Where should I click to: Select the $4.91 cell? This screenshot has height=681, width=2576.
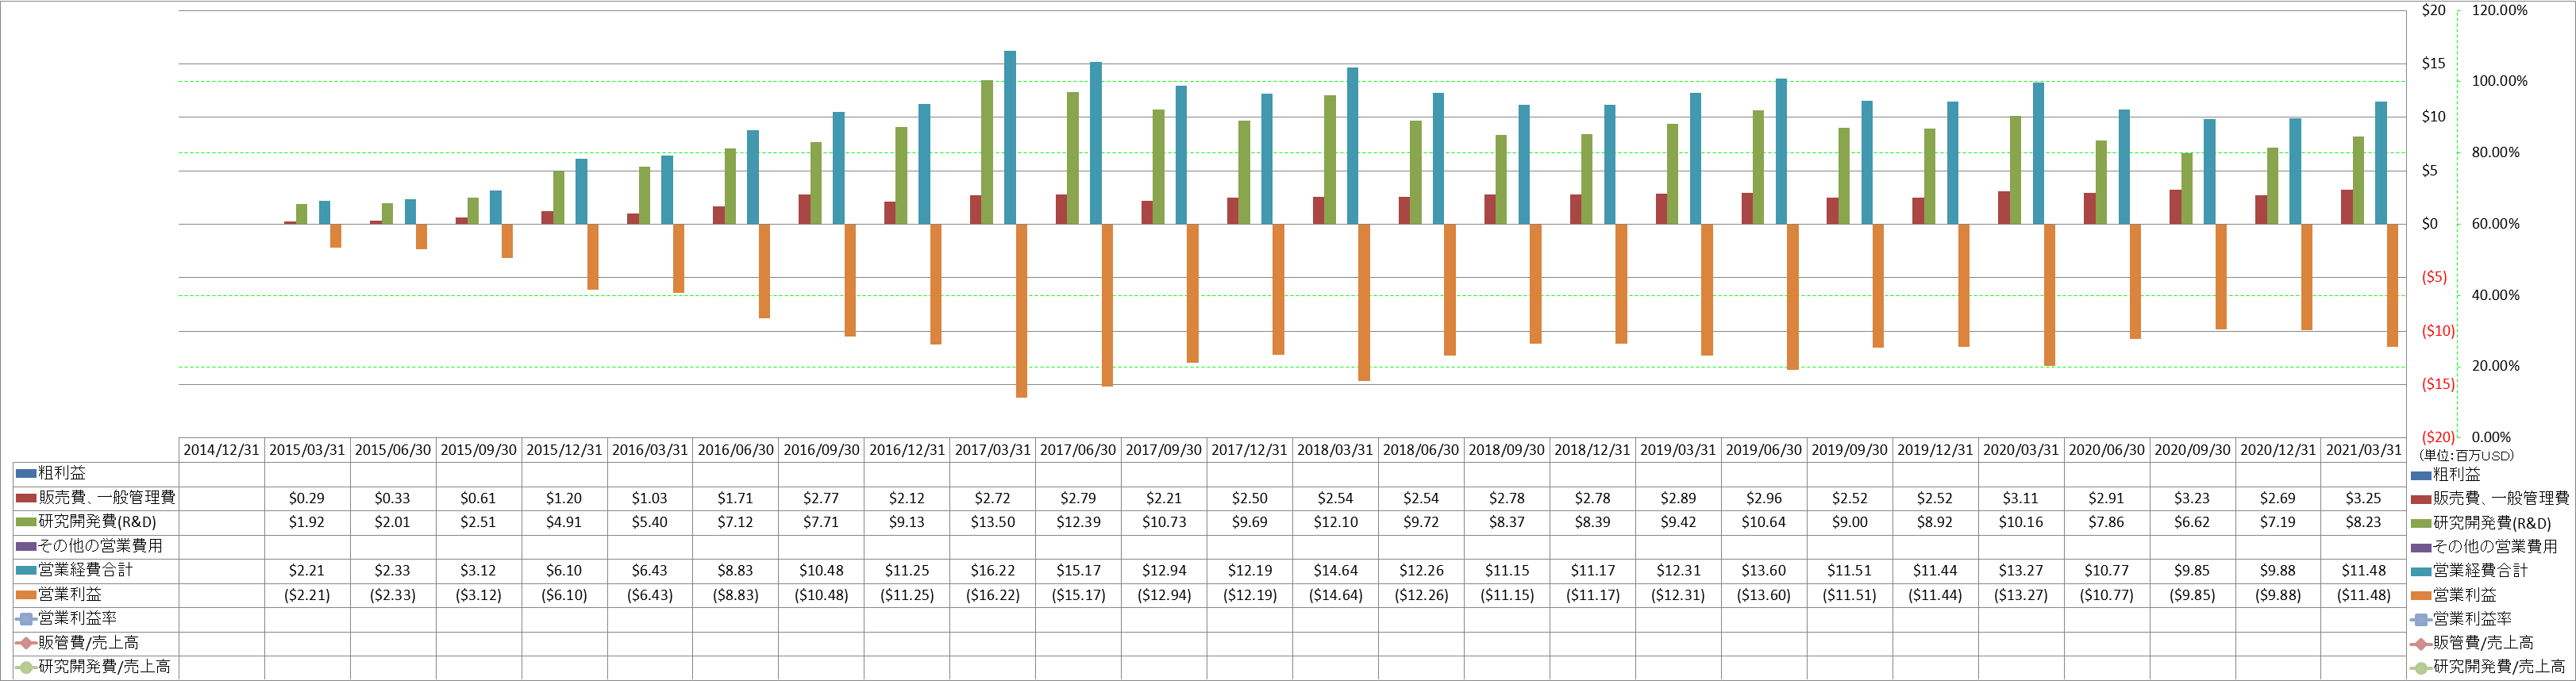pos(564,522)
